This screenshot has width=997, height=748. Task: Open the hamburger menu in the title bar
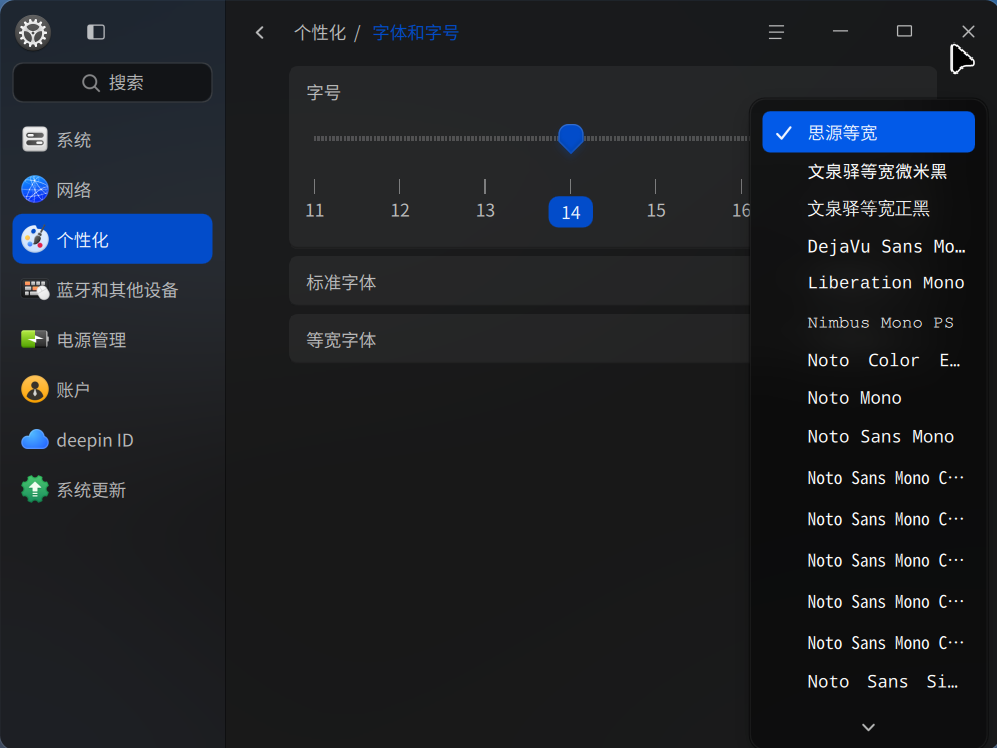[776, 32]
